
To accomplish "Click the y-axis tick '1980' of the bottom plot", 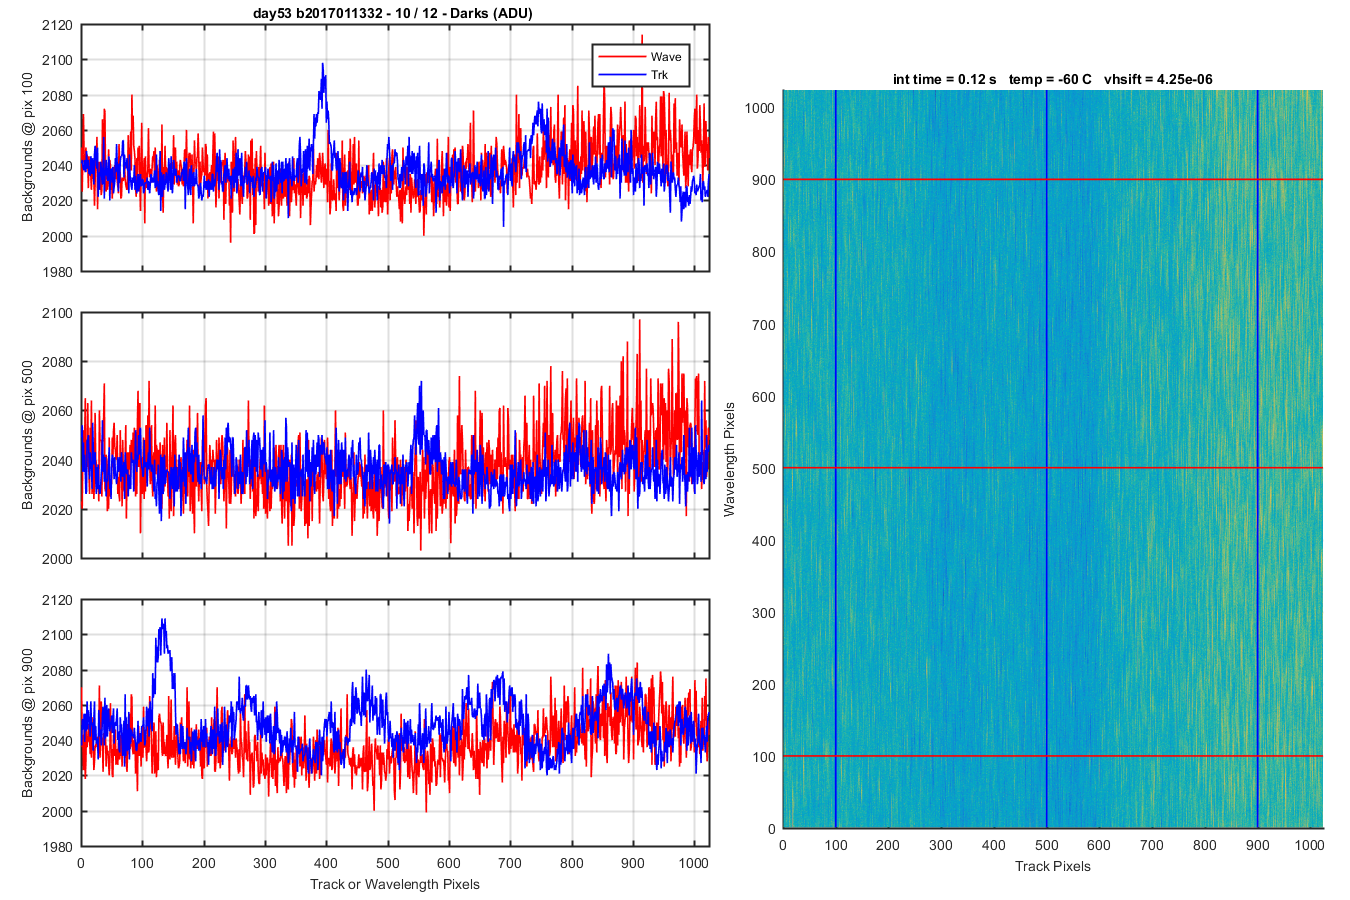I will [57, 847].
